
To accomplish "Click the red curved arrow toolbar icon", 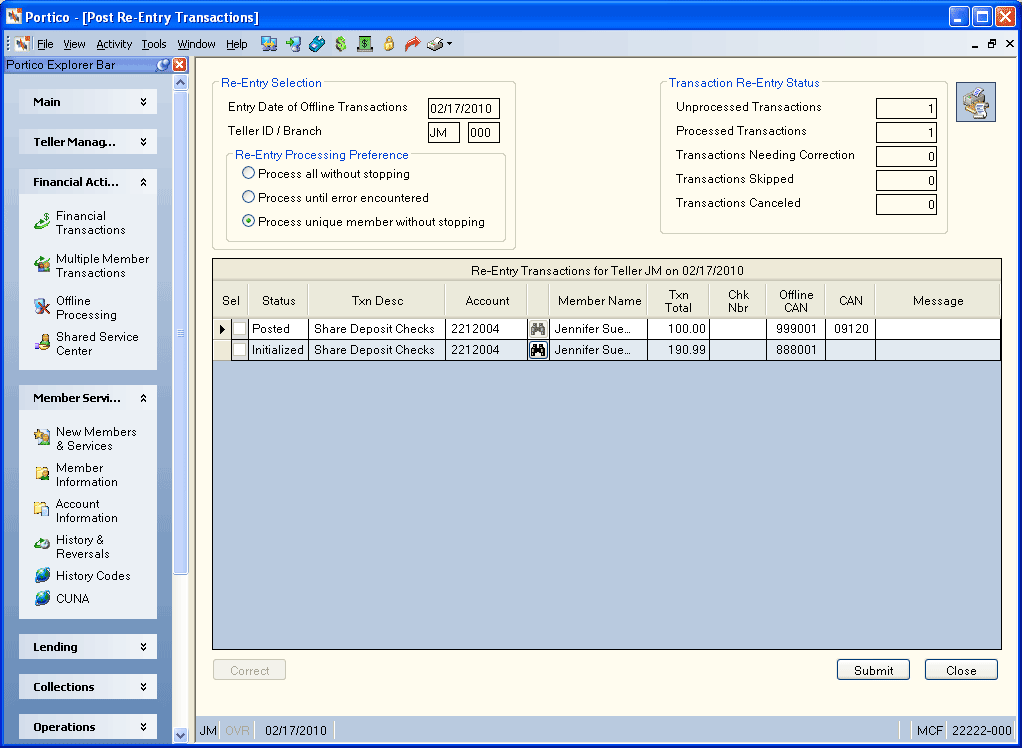I will [x=412, y=44].
